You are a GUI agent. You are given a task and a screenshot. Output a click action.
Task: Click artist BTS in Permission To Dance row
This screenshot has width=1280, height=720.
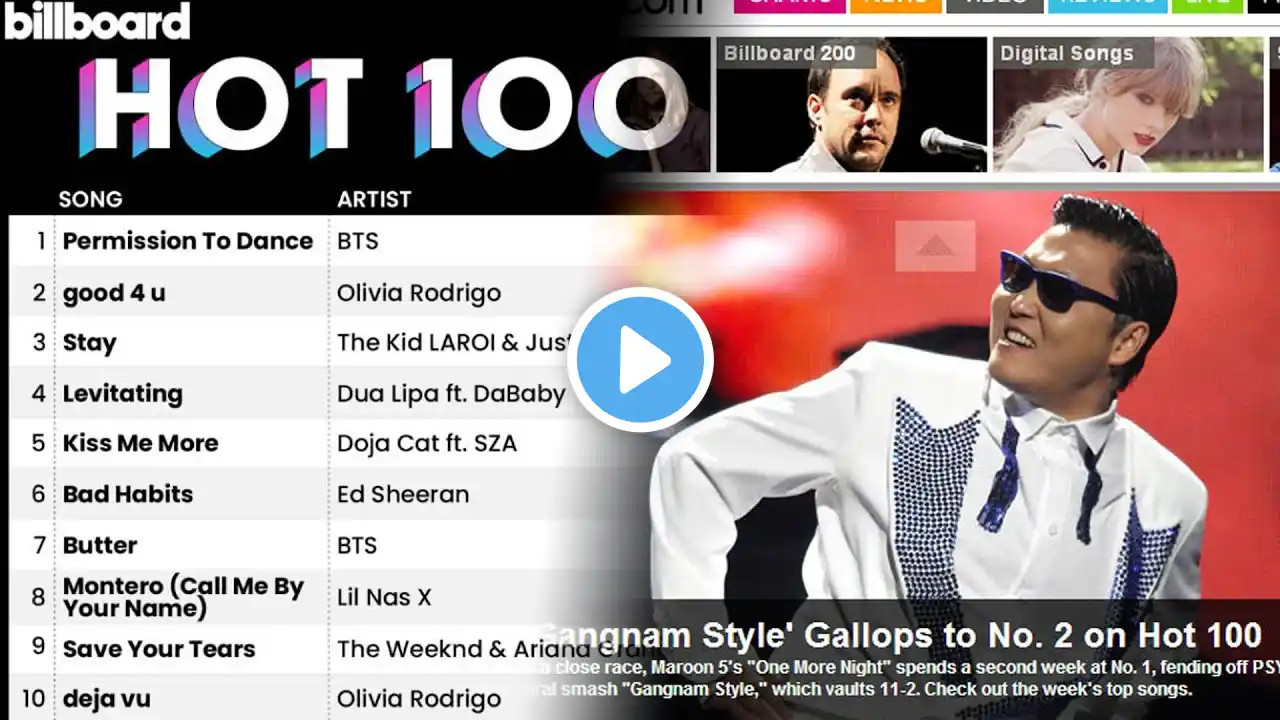[x=357, y=241]
